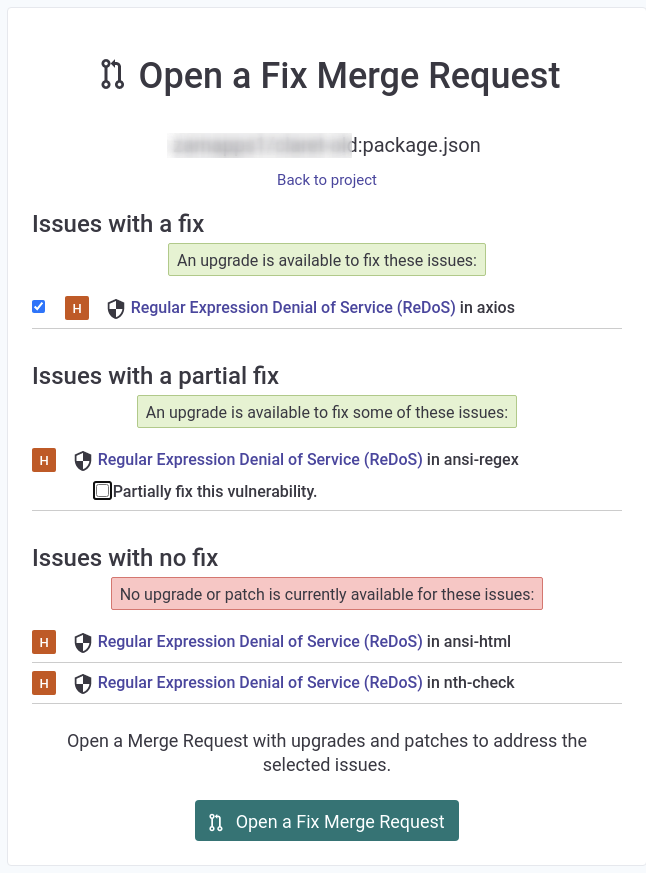The height and width of the screenshot is (873, 646).
Task: Click the H severity badge for axios
Action: tap(77, 308)
